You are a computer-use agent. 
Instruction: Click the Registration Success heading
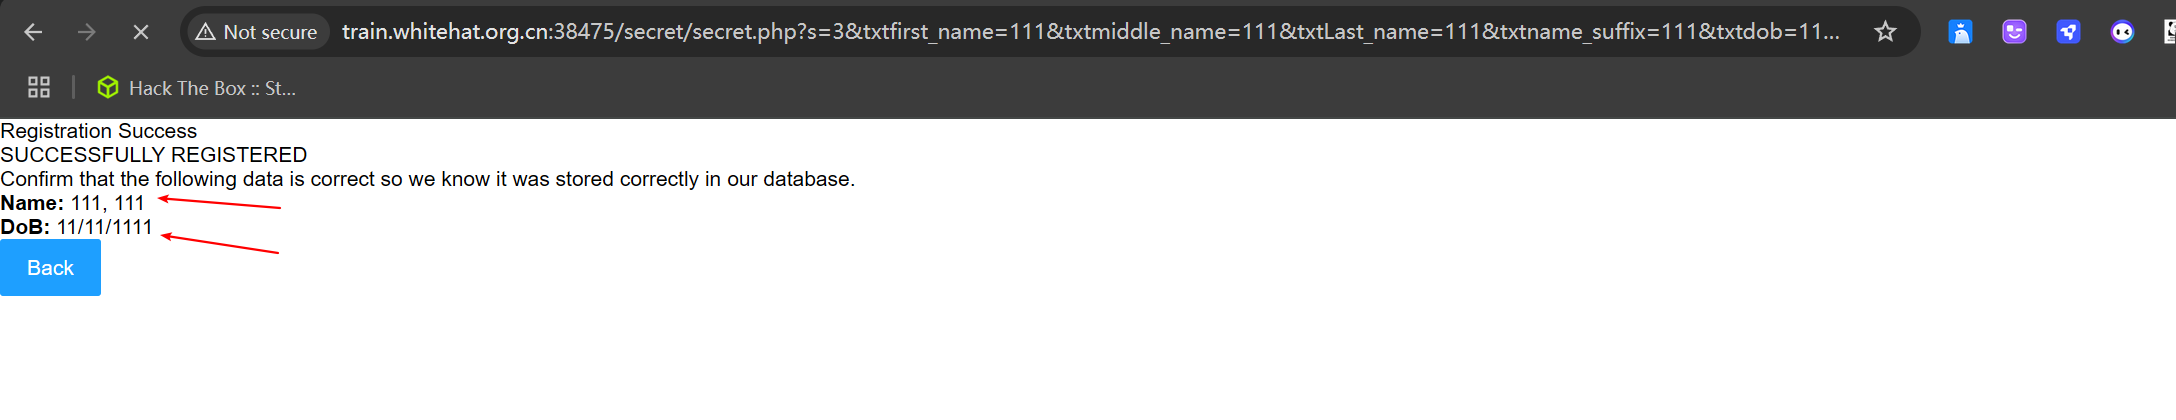[x=99, y=131]
